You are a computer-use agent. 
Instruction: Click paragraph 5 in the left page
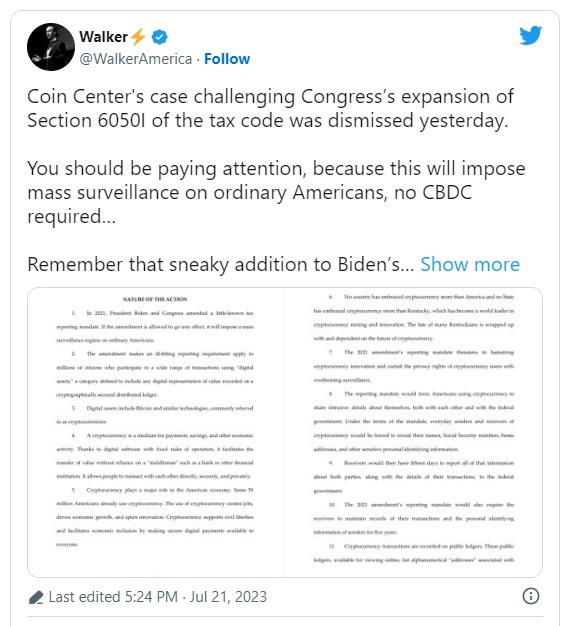155,517
